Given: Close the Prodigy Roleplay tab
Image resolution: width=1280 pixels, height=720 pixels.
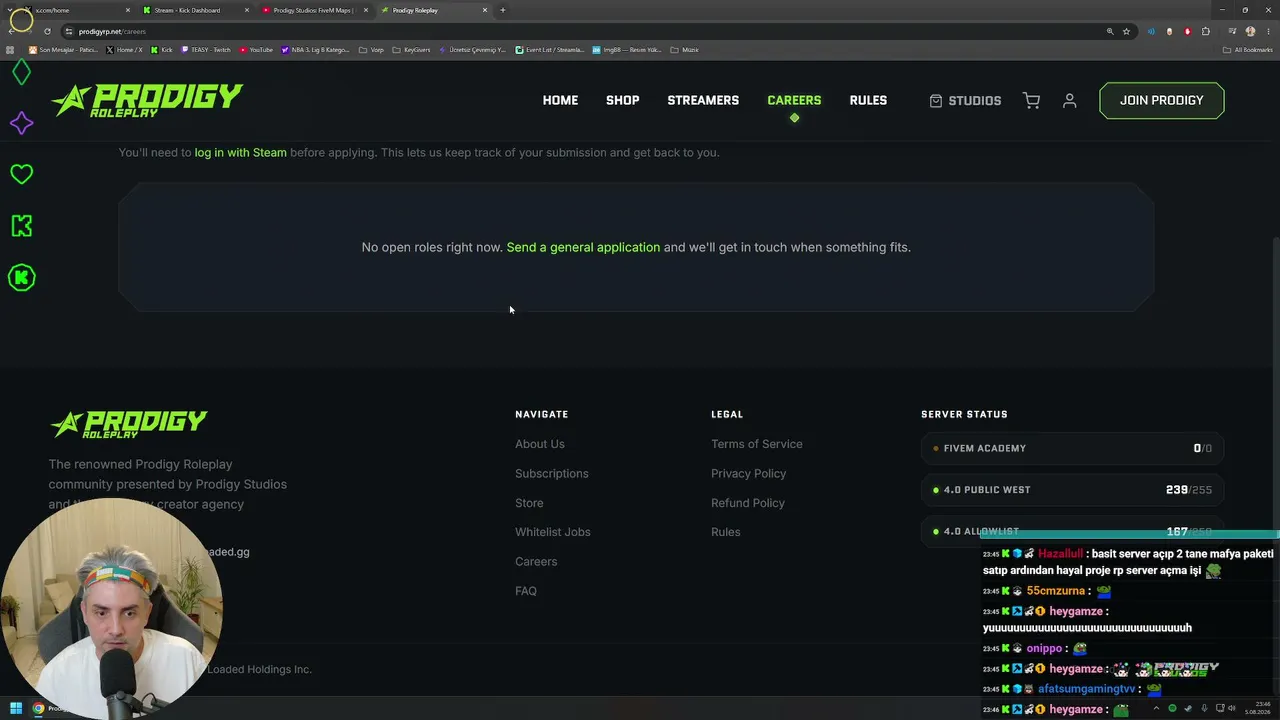Looking at the screenshot, I should 485,10.
